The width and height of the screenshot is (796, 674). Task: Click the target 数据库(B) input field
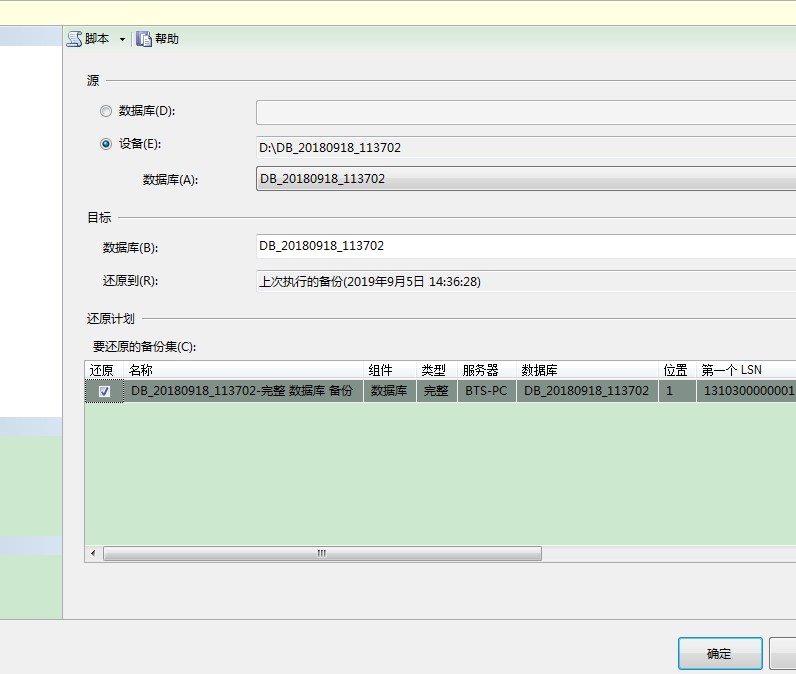click(526, 246)
